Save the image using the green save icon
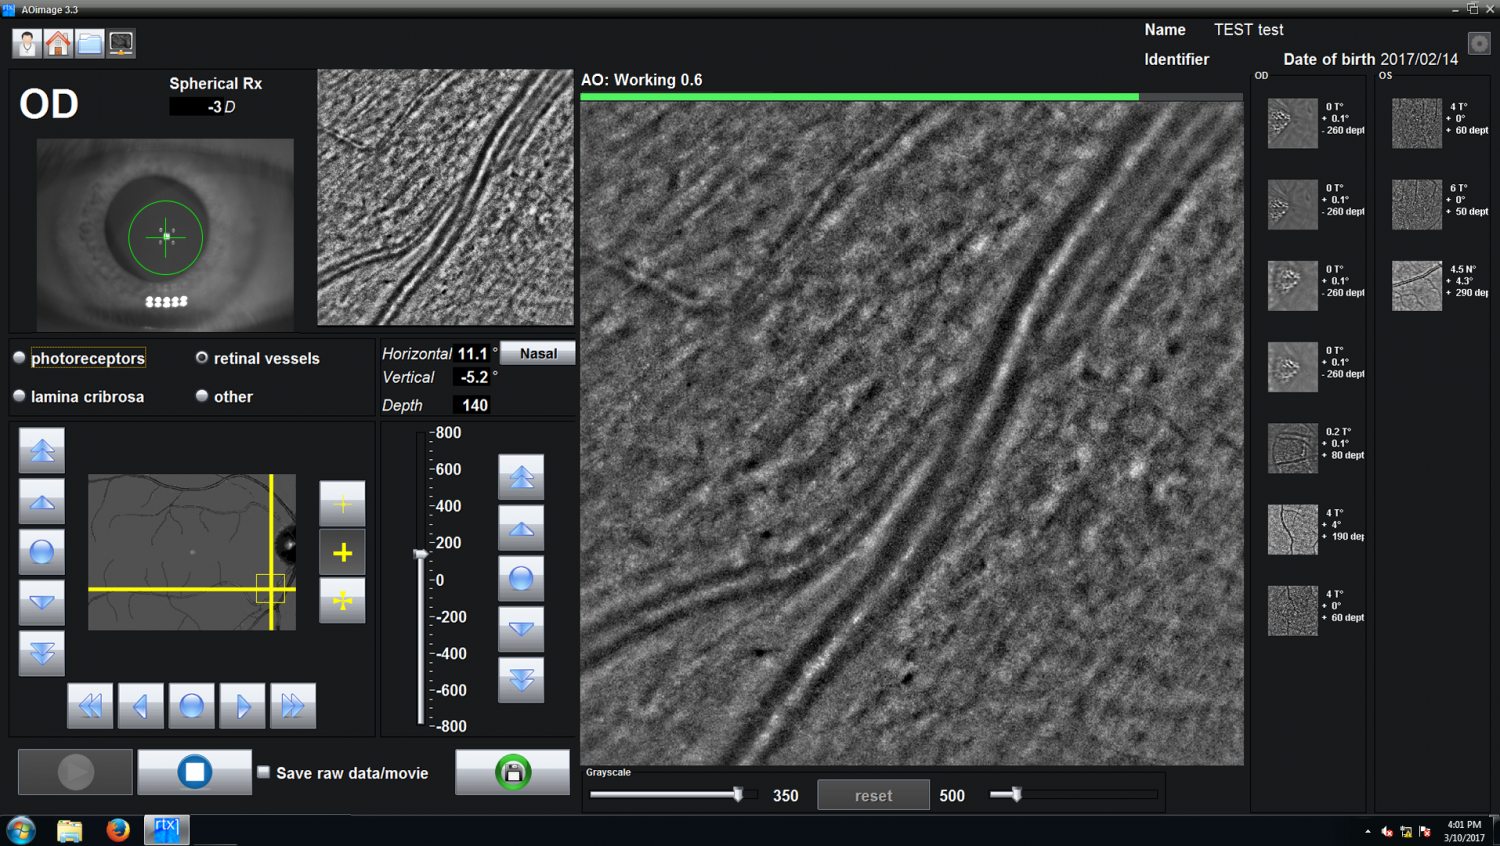This screenshot has height=846, width=1500. (512, 771)
